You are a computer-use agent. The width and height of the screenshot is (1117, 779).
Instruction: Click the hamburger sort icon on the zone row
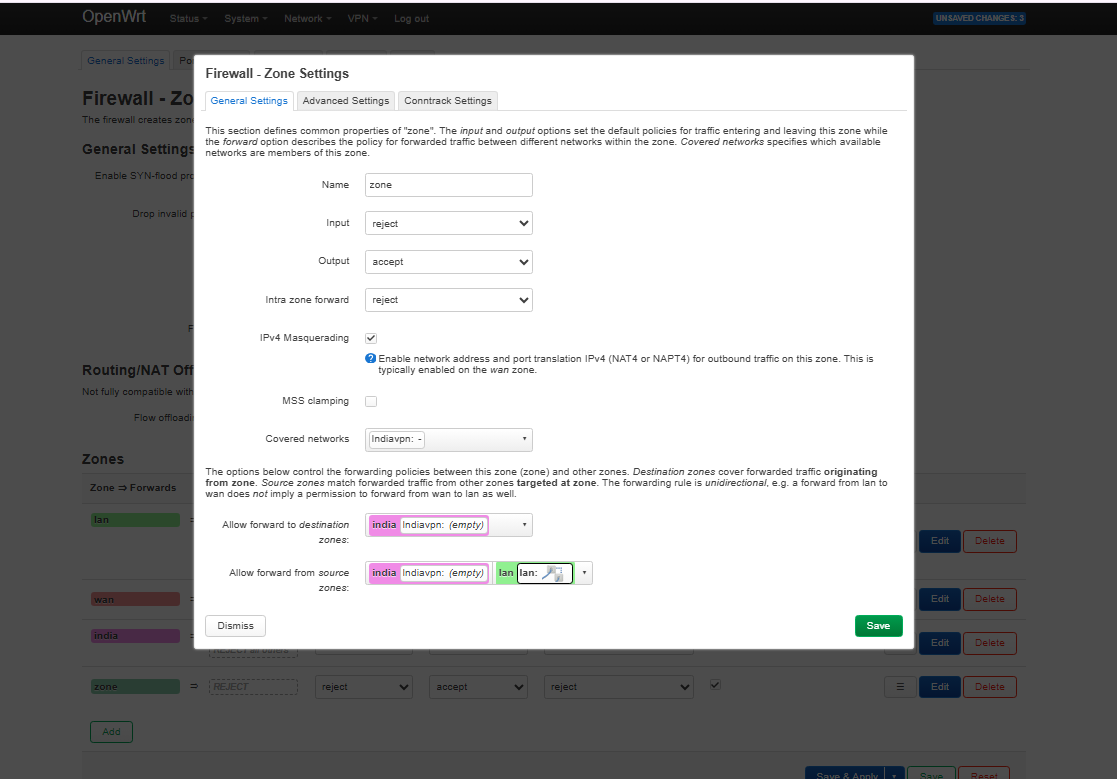point(898,686)
